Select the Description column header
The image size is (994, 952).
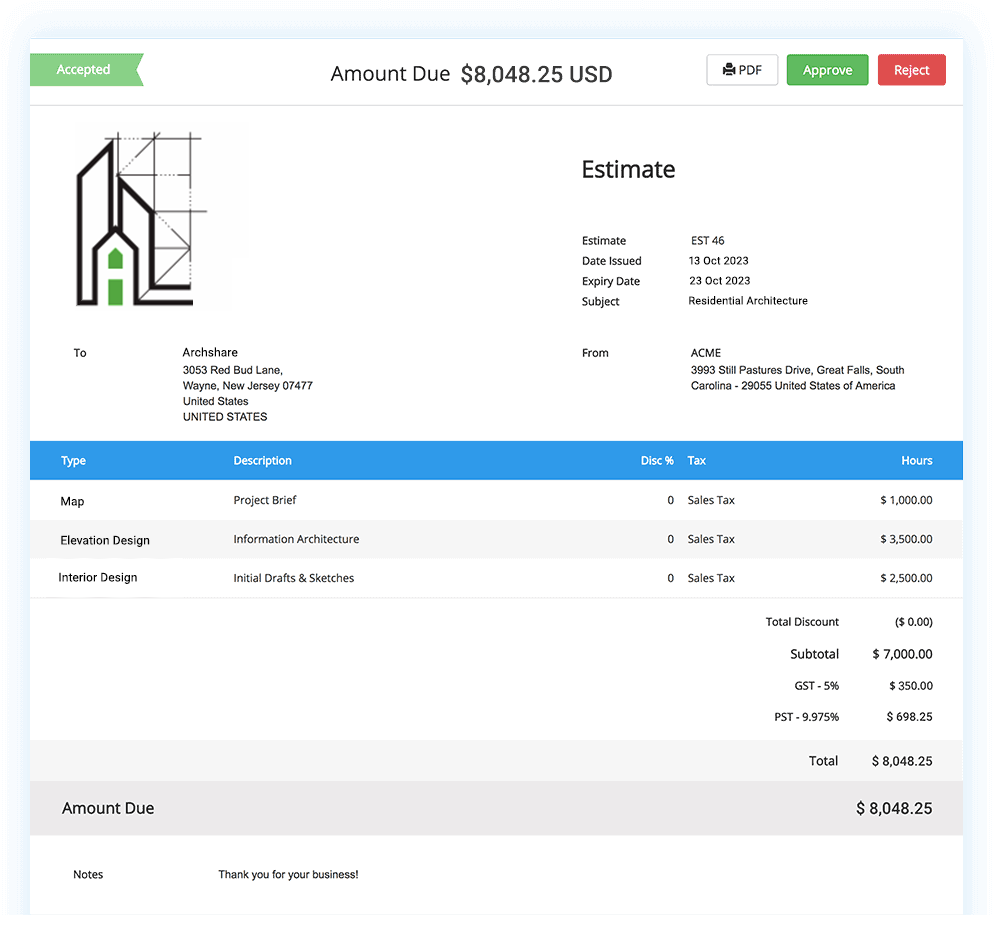(x=262, y=461)
